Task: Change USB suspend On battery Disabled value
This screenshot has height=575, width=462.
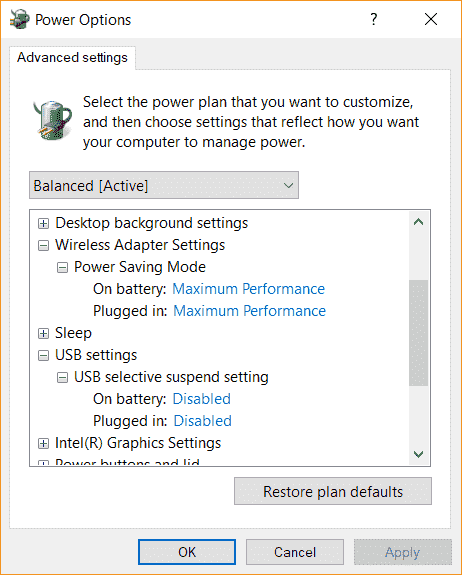Action: click(202, 399)
